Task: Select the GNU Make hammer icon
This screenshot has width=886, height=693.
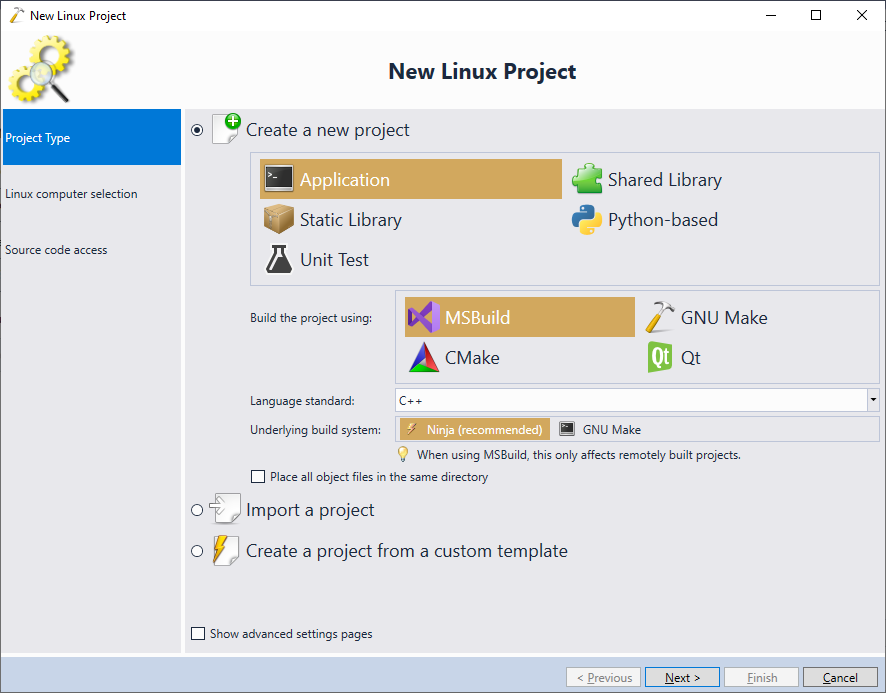Action: [x=659, y=317]
